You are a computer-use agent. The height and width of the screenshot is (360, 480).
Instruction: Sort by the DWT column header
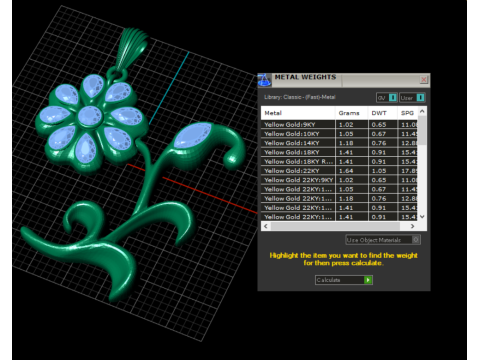(382, 113)
